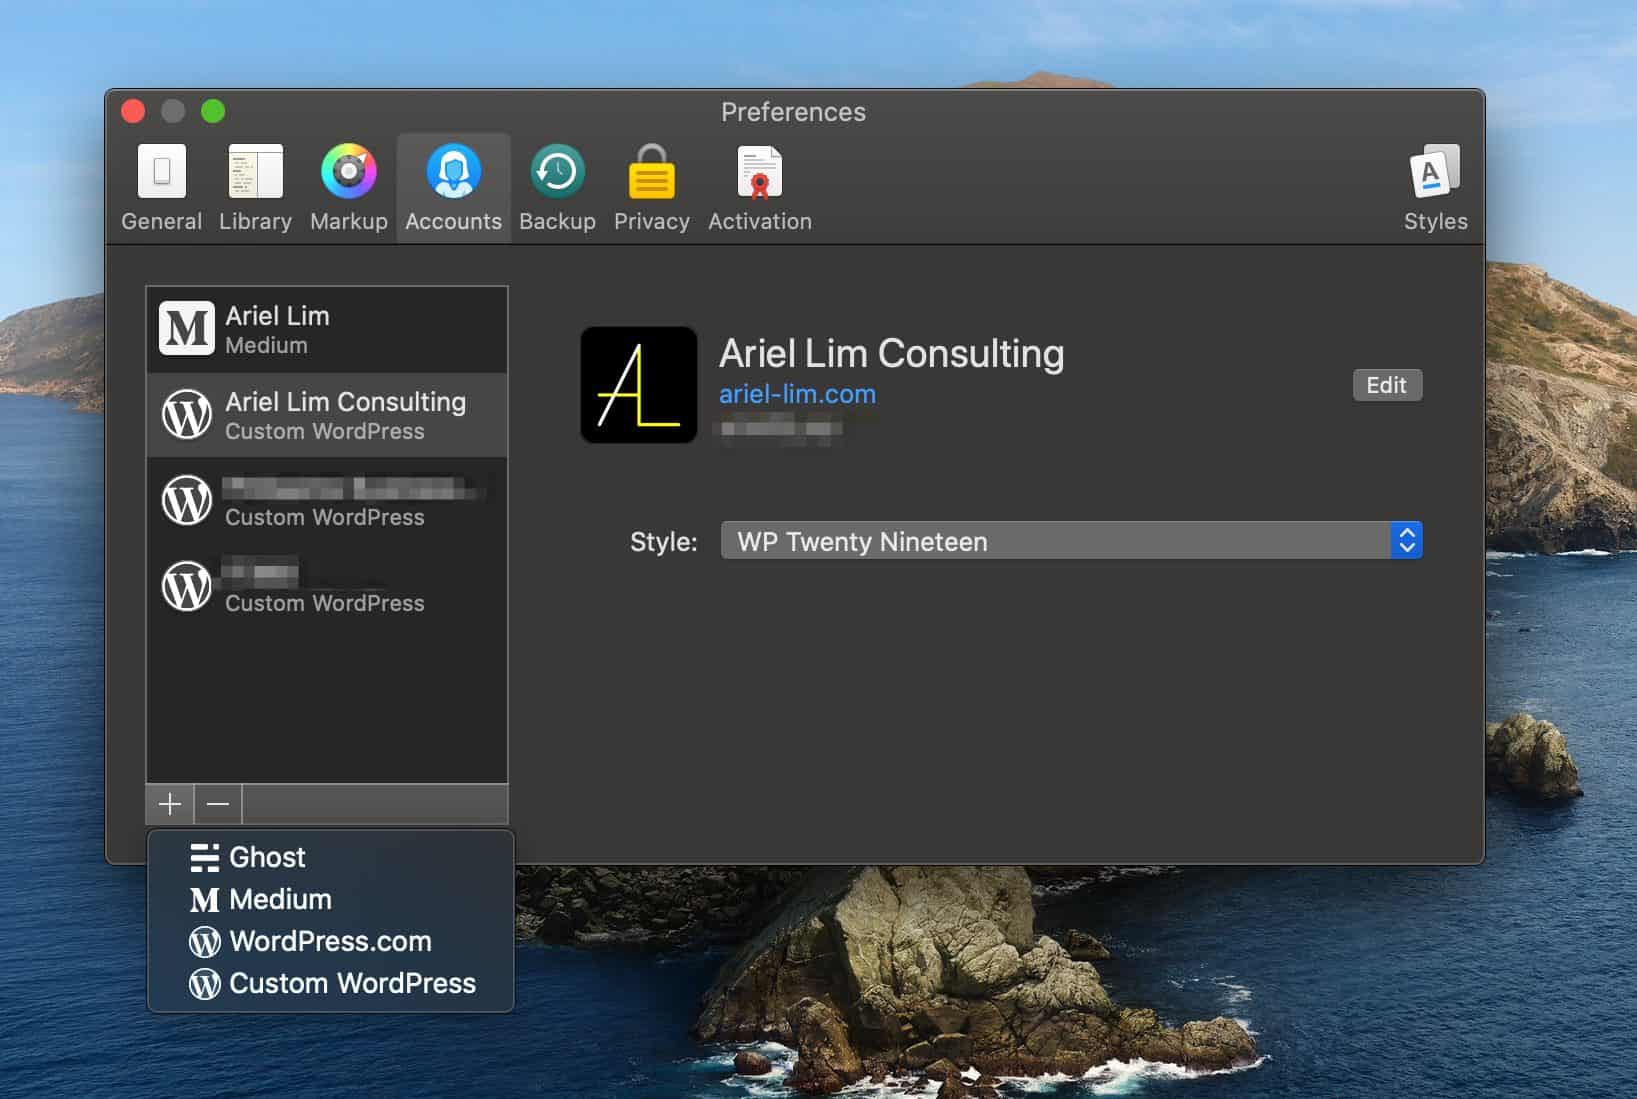Screen dimensions: 1637x1099
Task: Select the first blurred Custom WordPress account
Action: 327,501
